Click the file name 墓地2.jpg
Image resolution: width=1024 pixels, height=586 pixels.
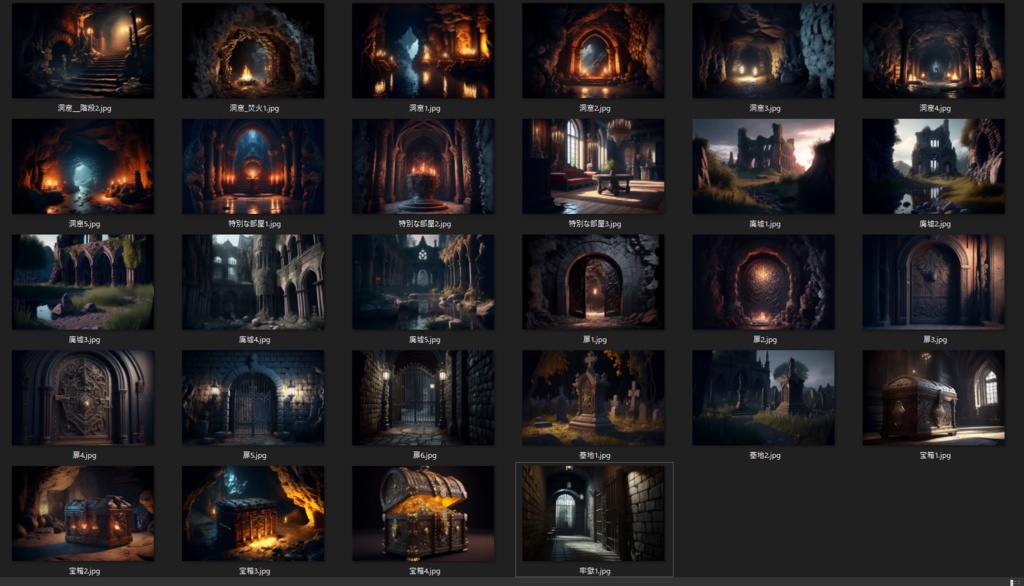click(x=764, y=455)
